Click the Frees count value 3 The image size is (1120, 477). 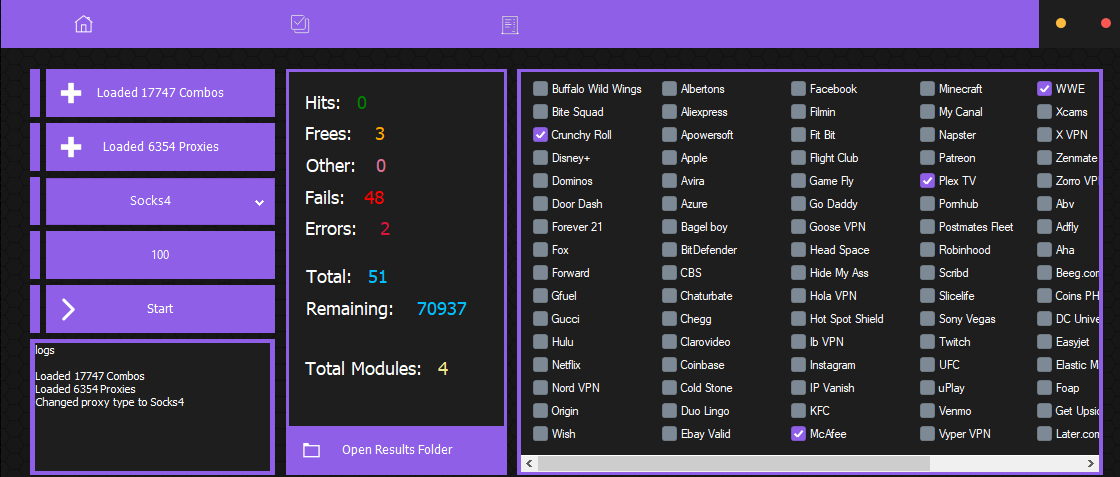tap(380, 134)
